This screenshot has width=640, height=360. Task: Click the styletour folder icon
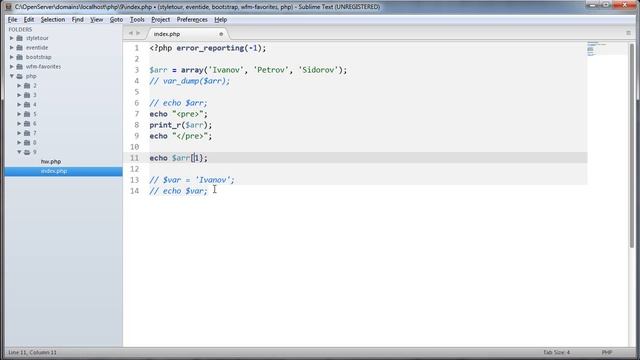click(x=20, y=38)
